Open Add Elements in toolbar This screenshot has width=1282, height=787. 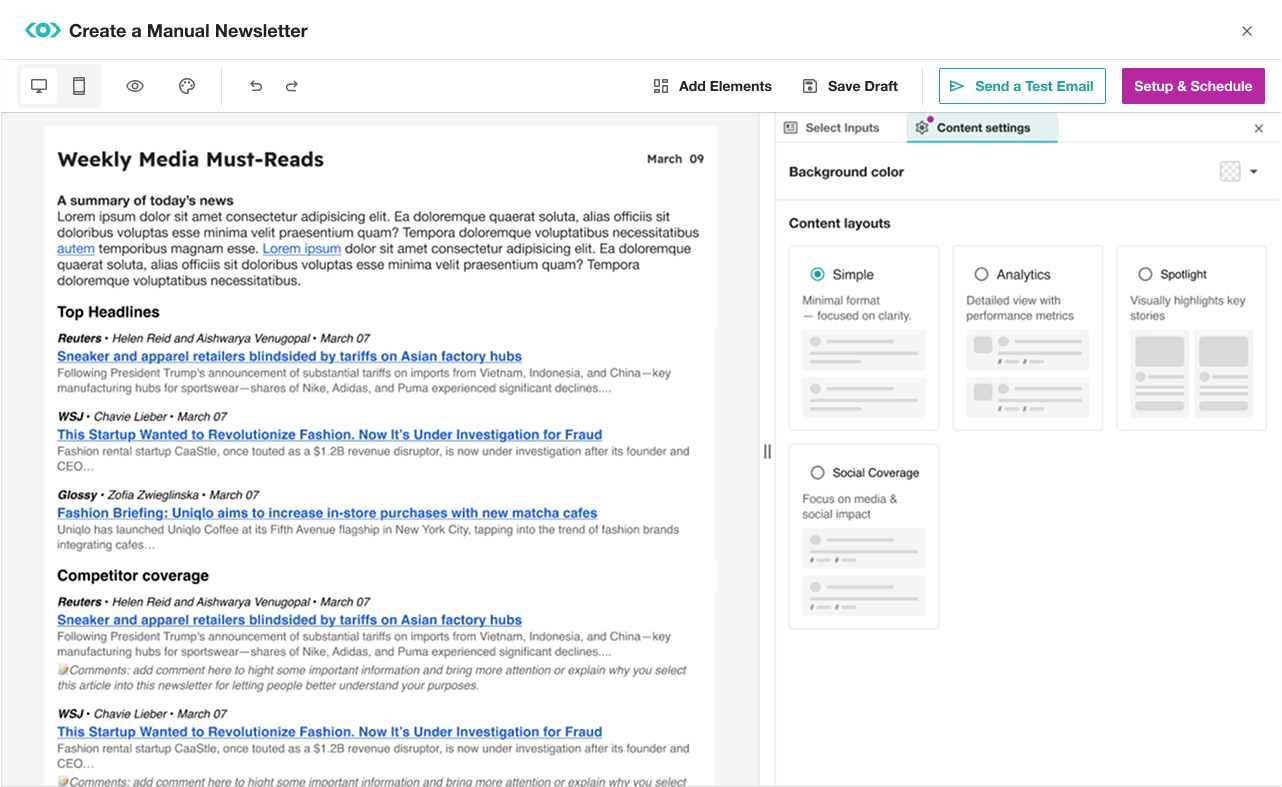[712, 86]
